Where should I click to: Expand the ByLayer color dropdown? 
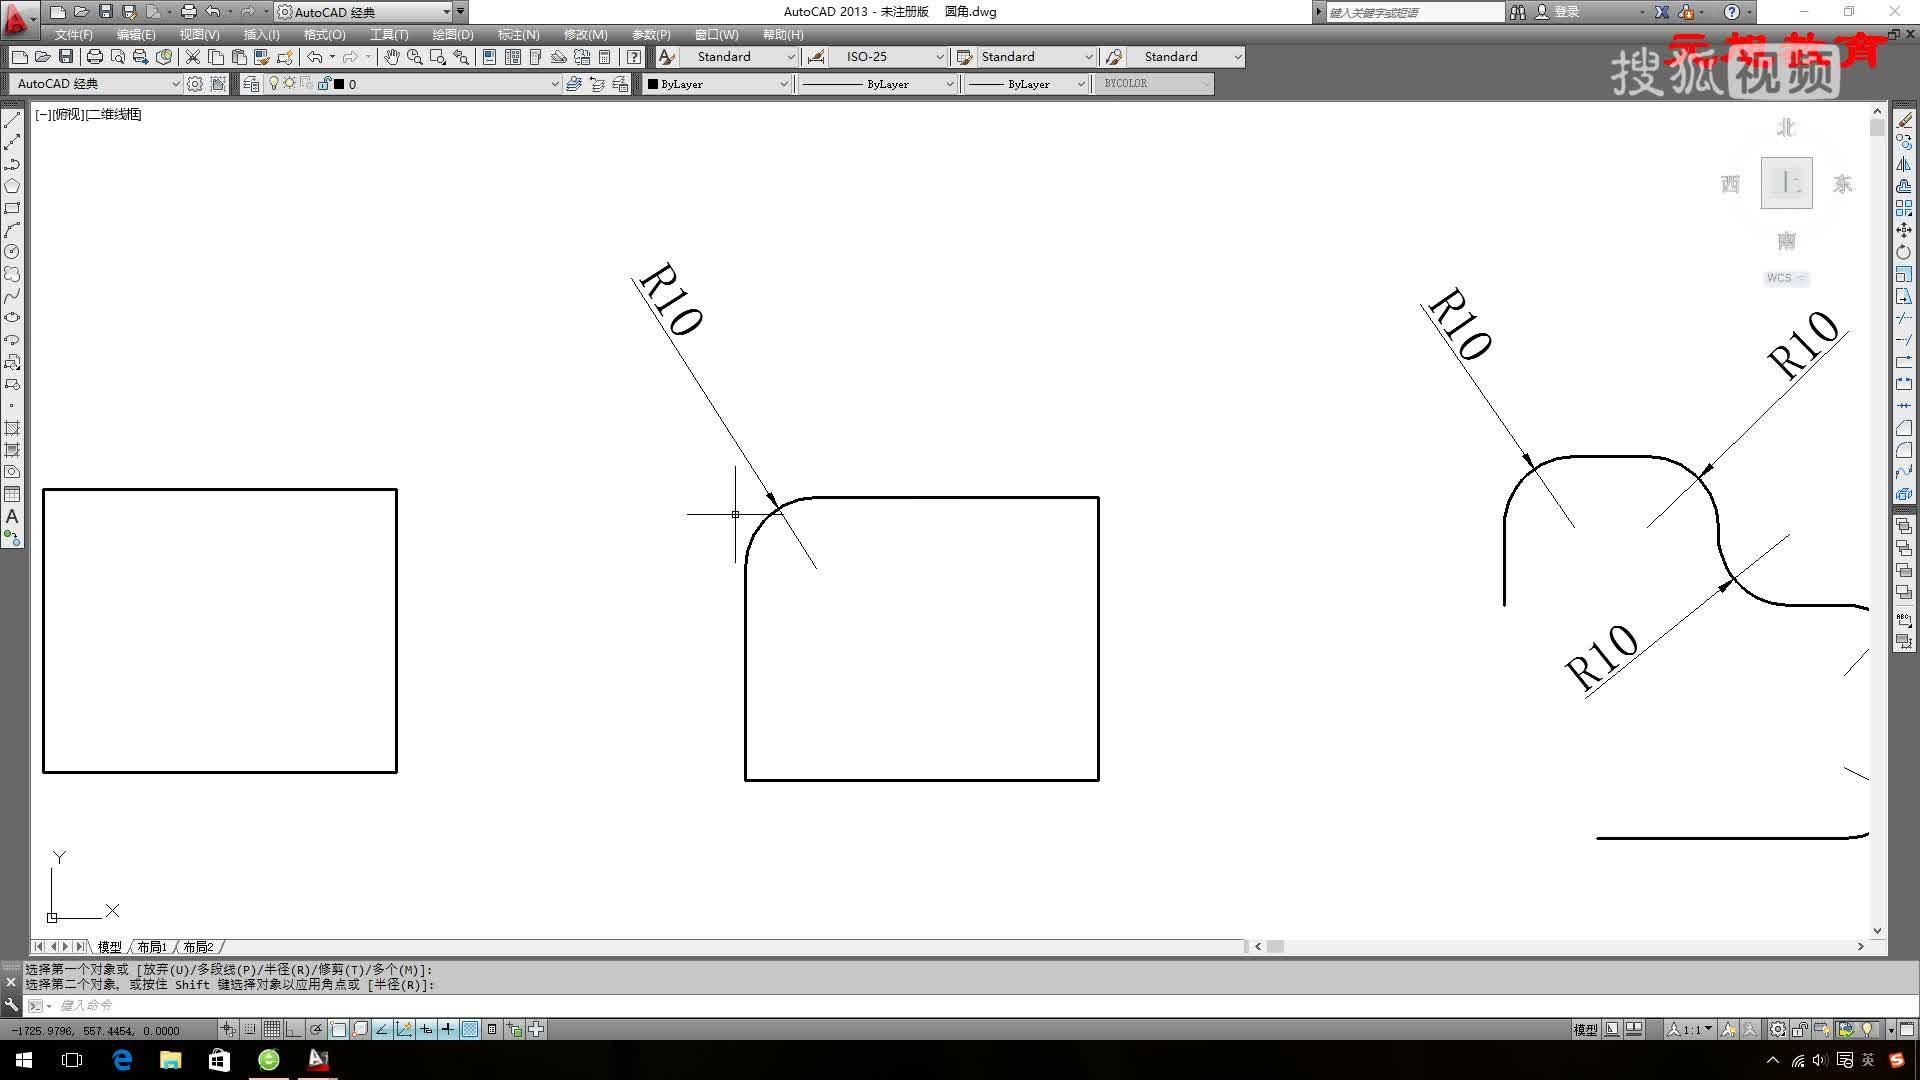(783, 84)
